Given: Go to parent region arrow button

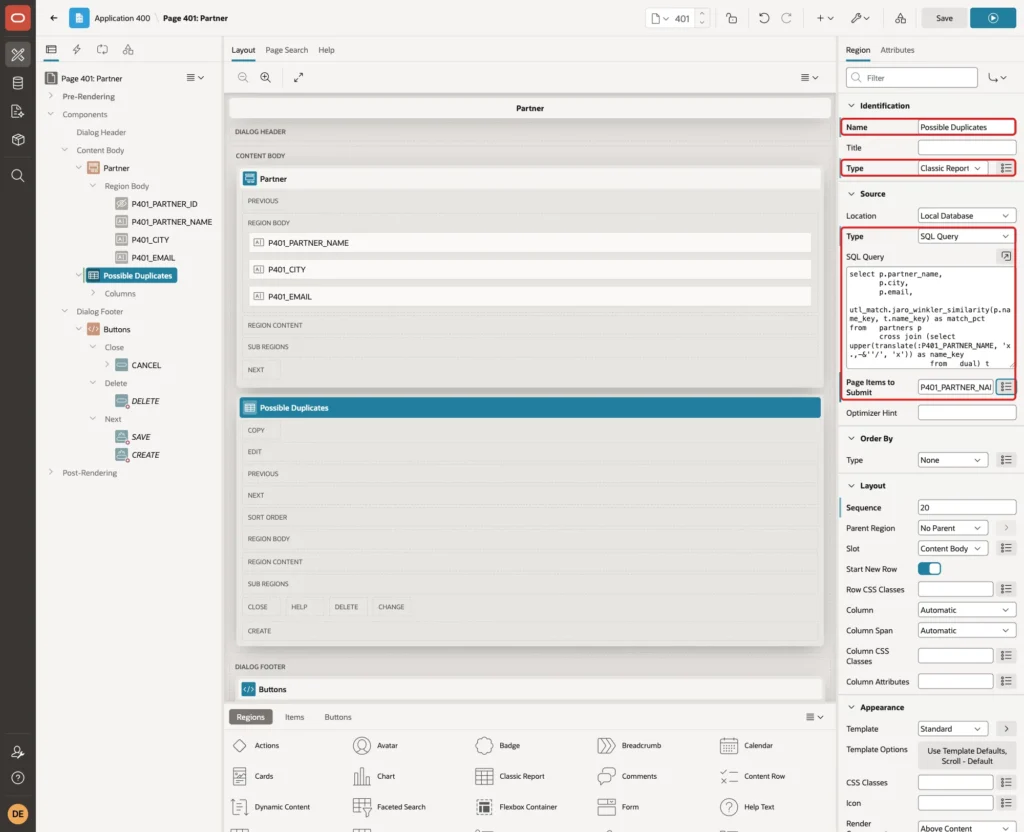Looking at the screenshot, I should tap(1006, 528).
